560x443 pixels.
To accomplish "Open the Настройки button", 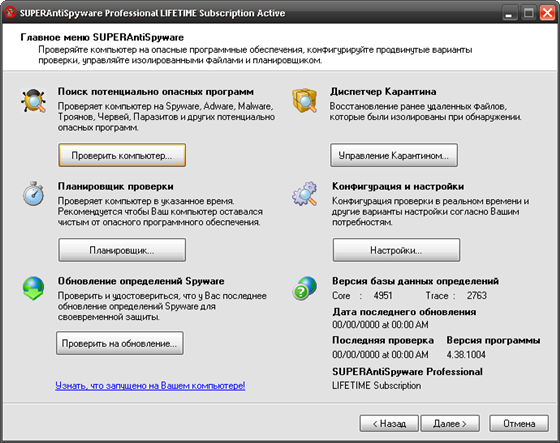I will 396,250.
